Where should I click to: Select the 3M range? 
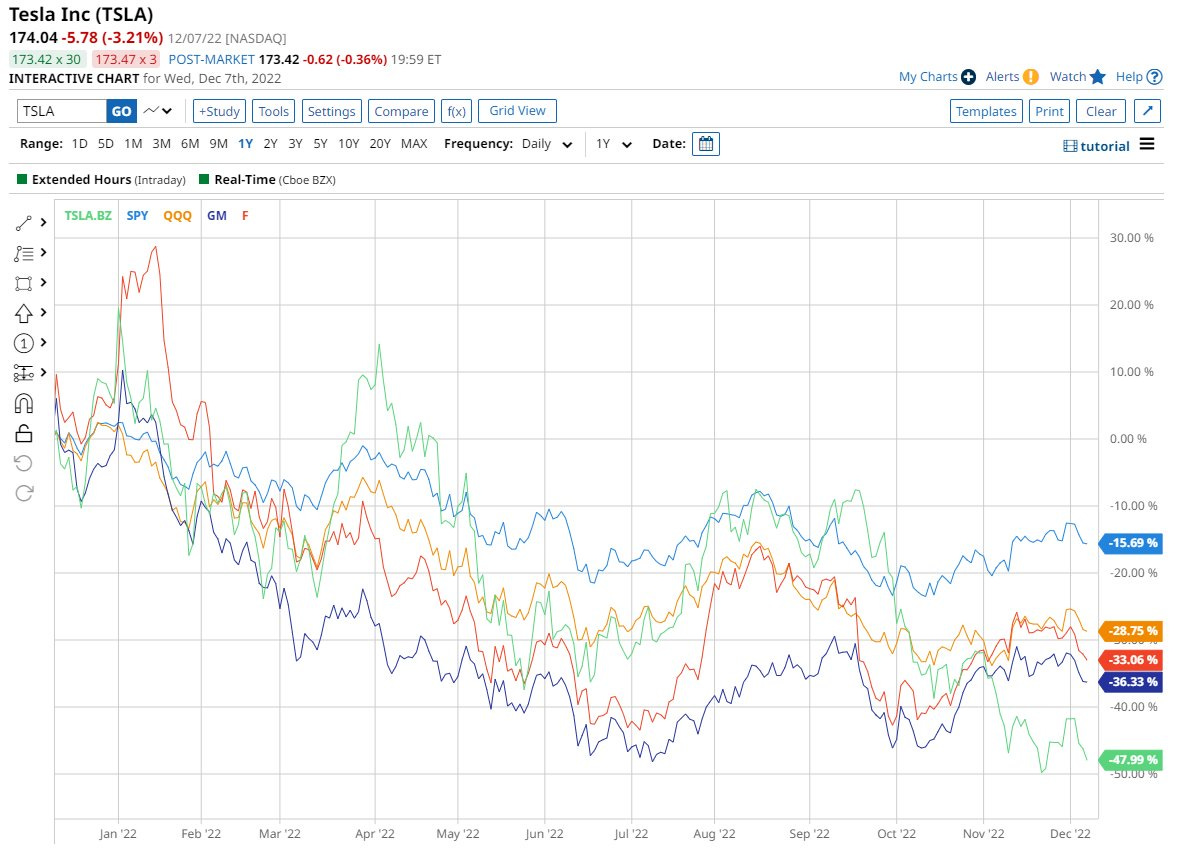[x=161, y=144]
